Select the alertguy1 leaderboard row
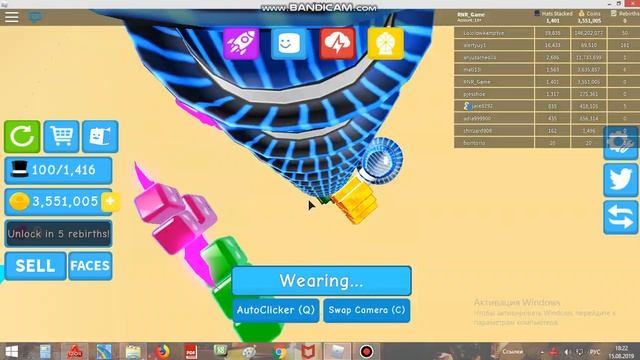The height and width of the screenshot is (360, 640). pos(547,45)
